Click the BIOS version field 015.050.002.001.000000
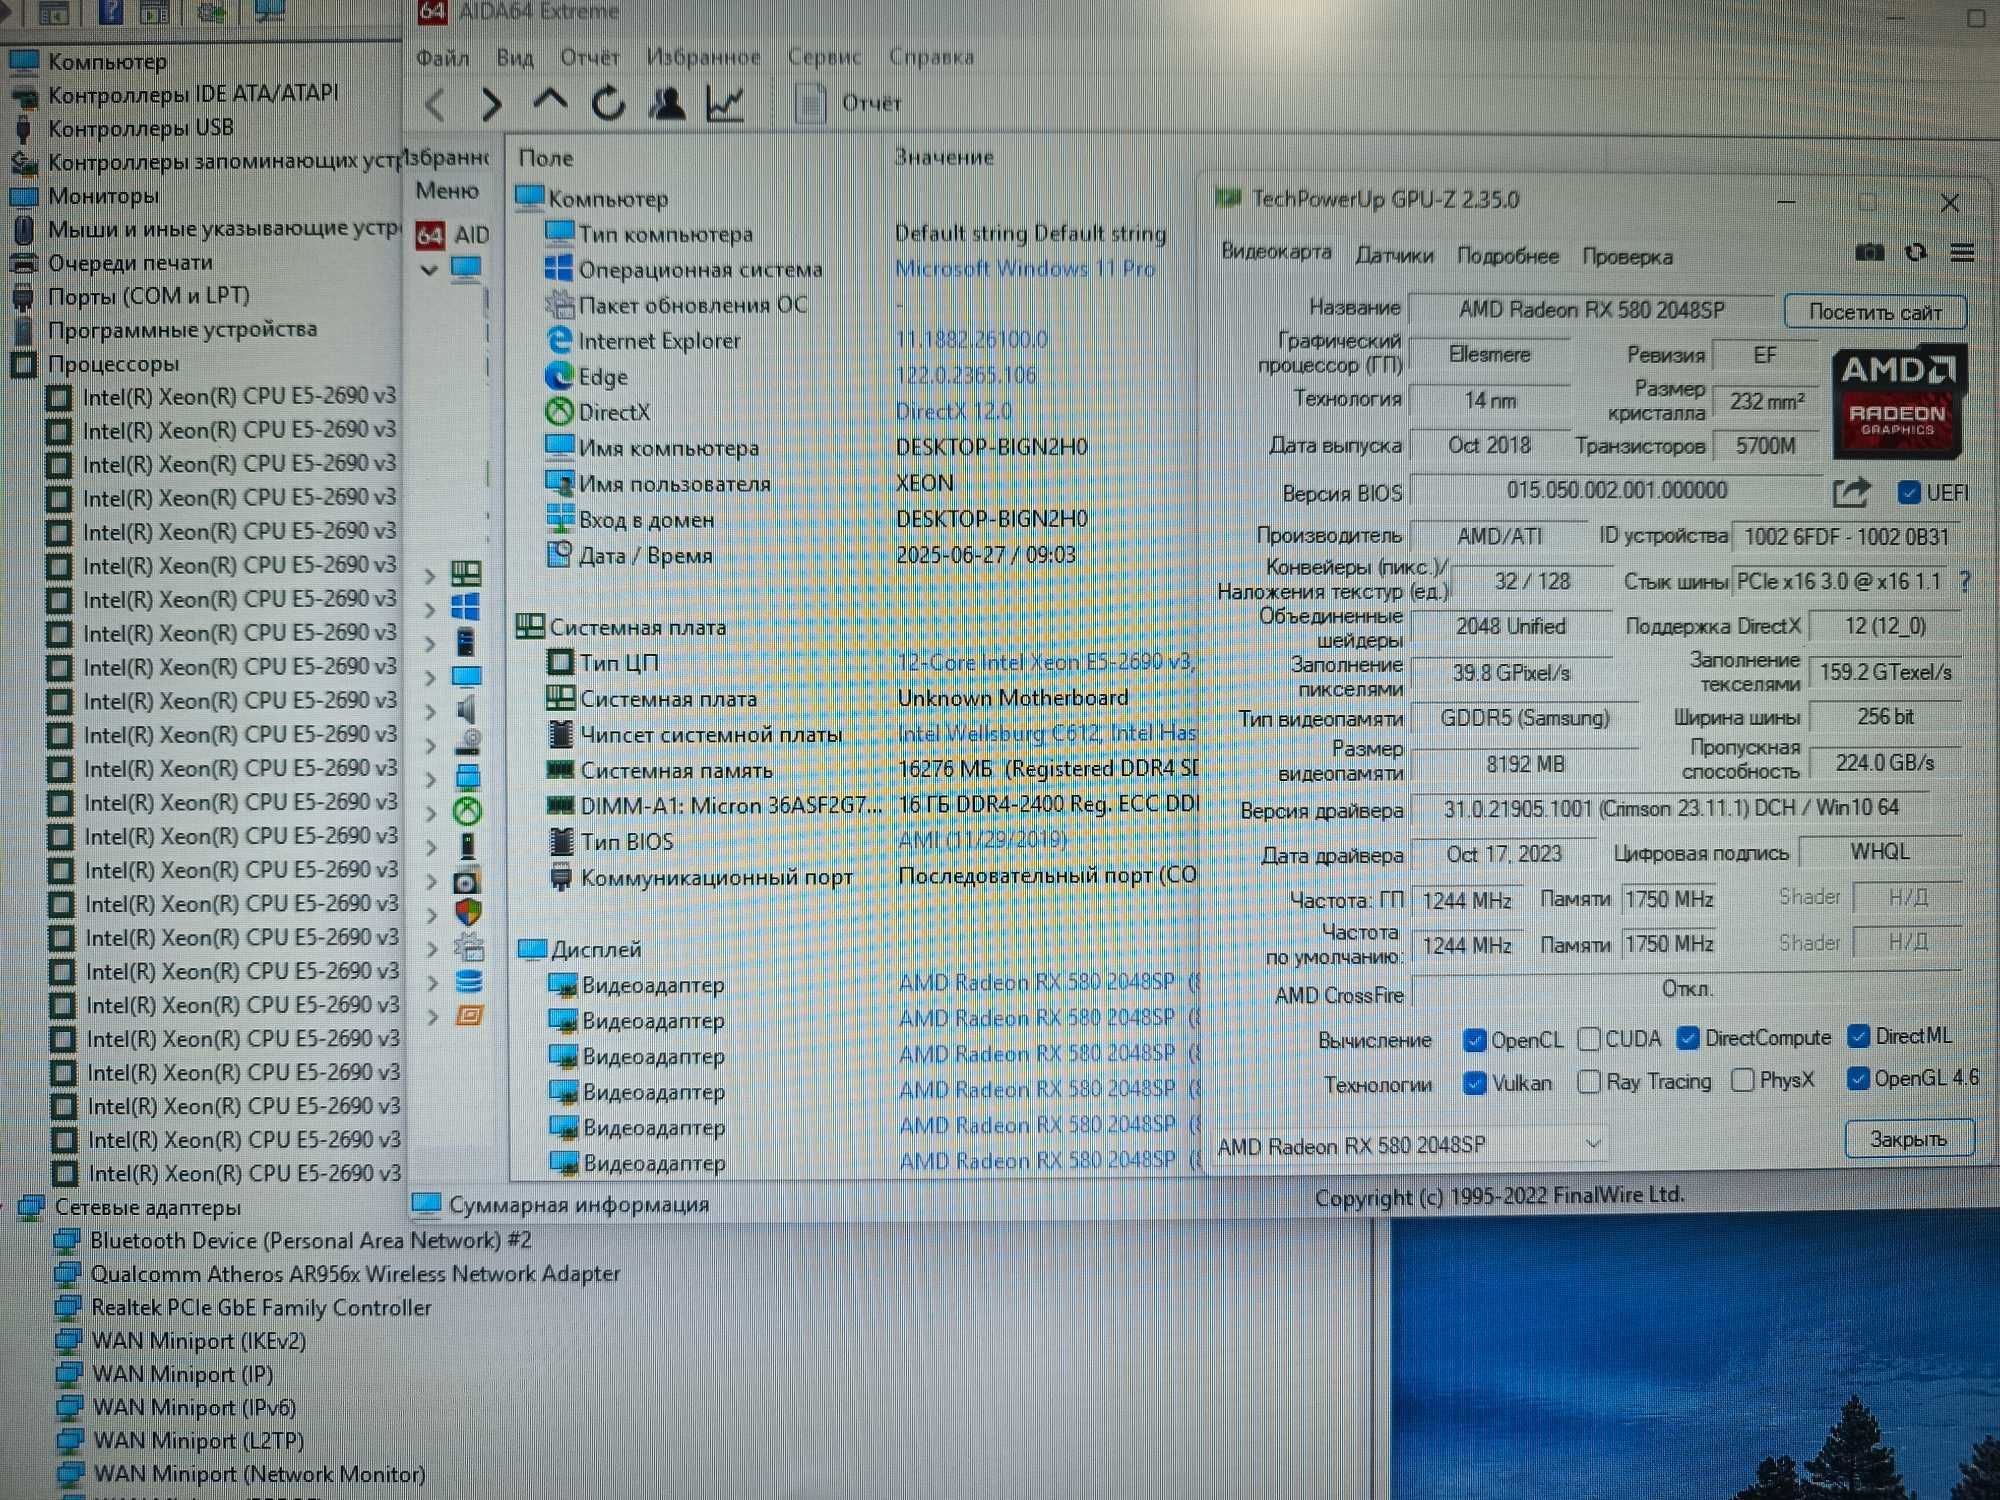This screenshot has height=1500, width=2000. 1617,491
